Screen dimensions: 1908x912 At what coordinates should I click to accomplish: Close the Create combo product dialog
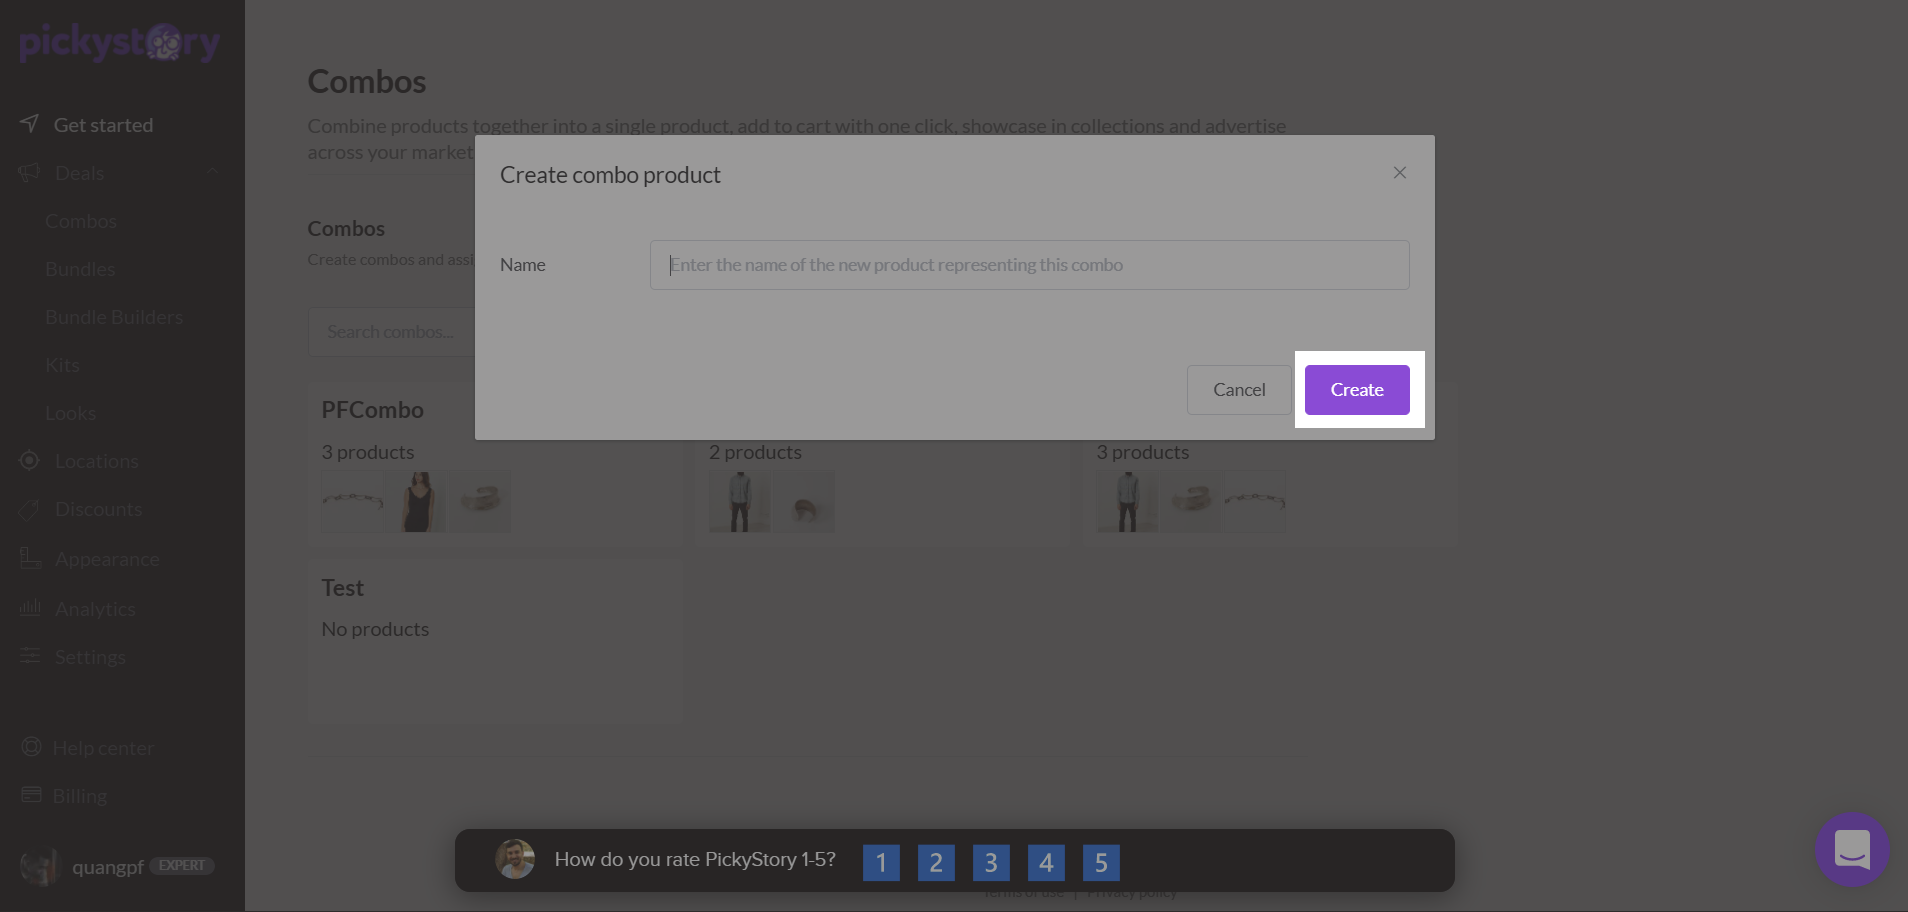[x=1400, y=173]
